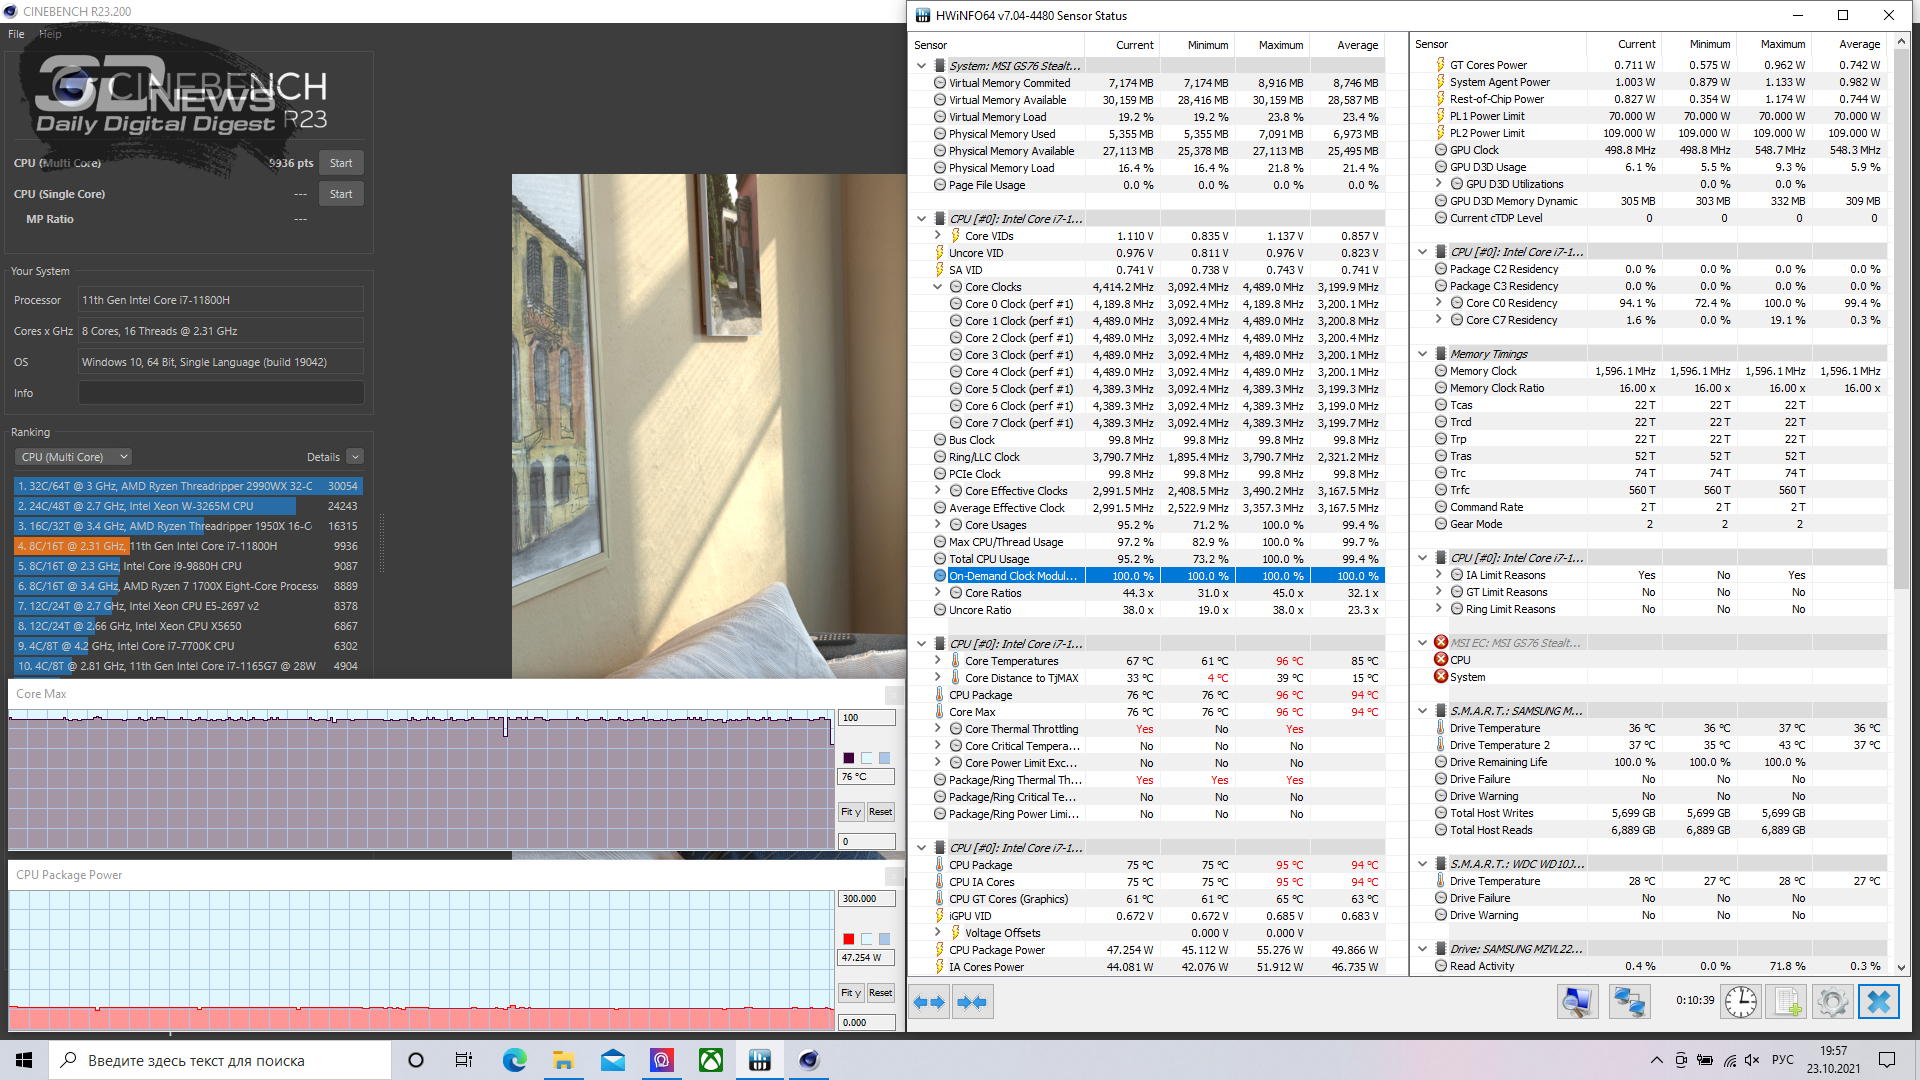Screen dimensions: 1920x1080
Task: Open Cortana circle on the taskbar
Action: click(416, 1060)
